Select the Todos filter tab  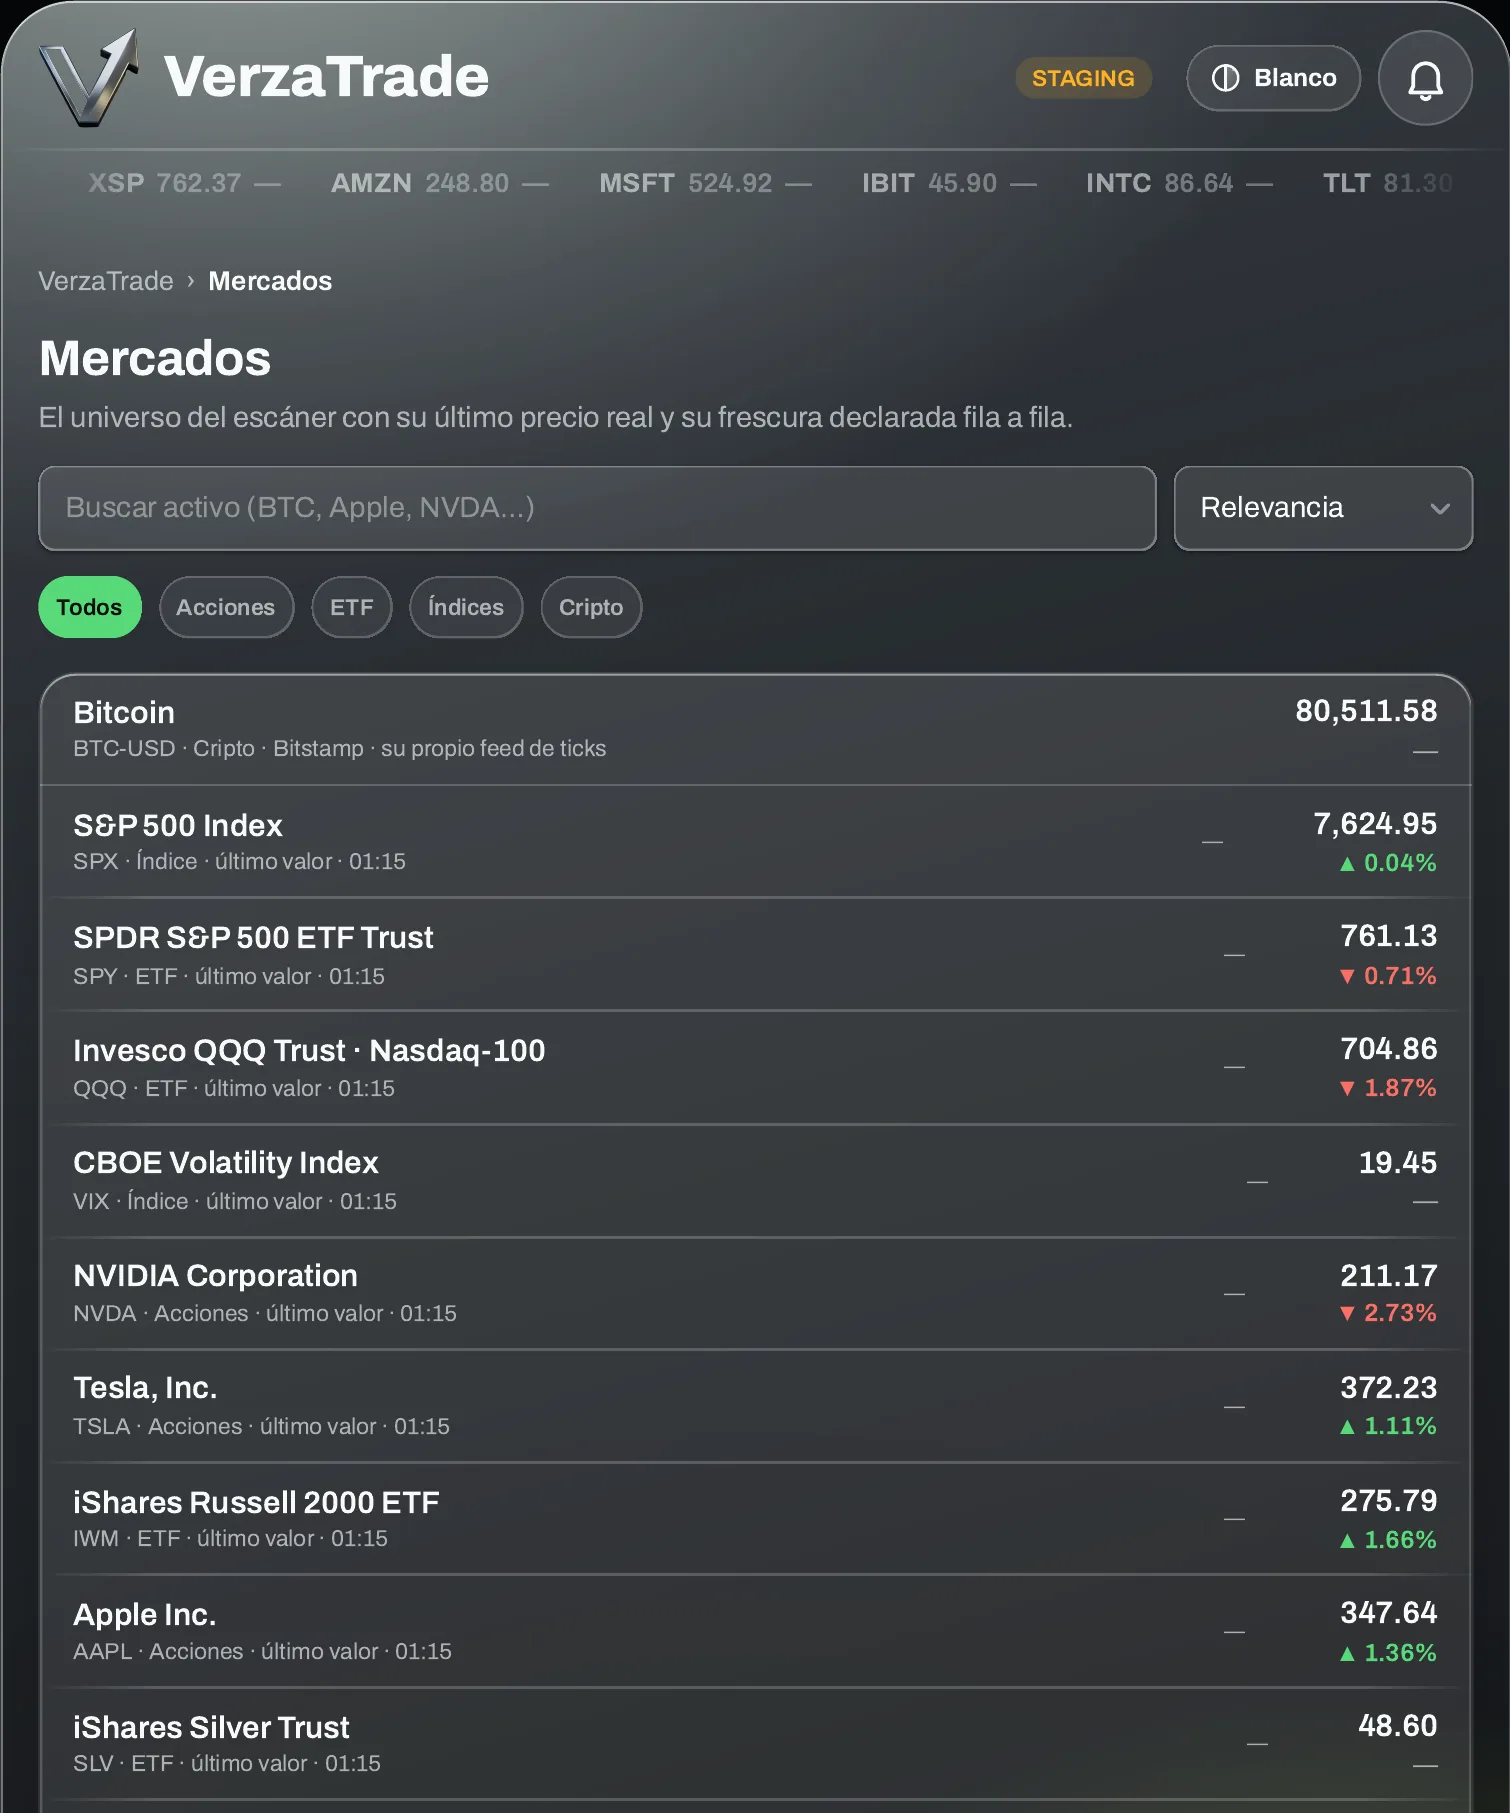pyautogui.click(x=90, y=607)
